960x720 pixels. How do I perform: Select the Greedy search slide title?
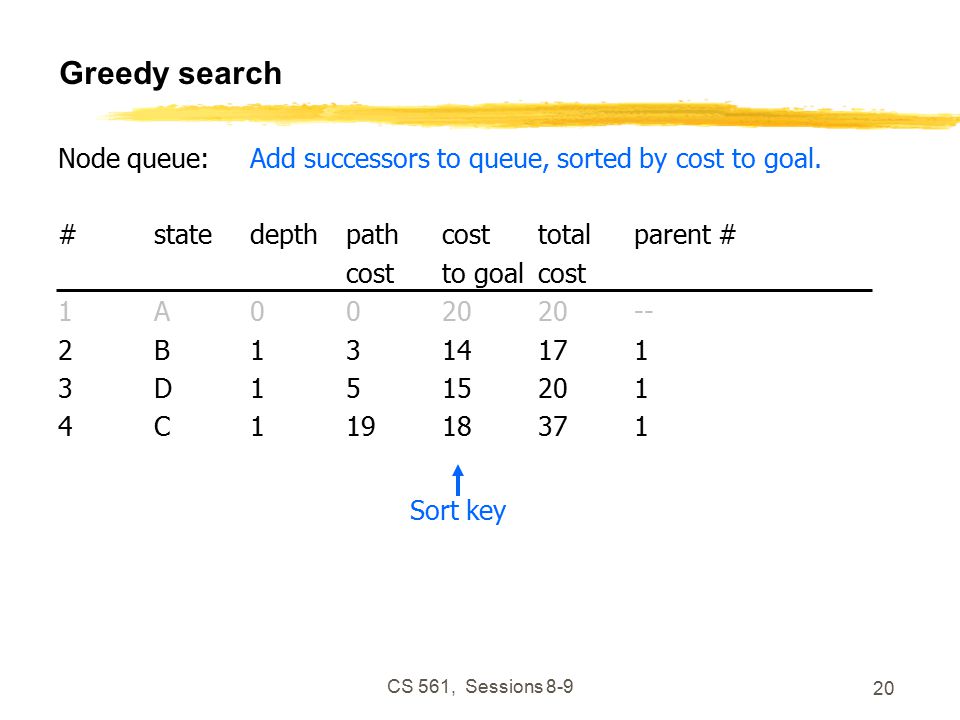[170, 74]
